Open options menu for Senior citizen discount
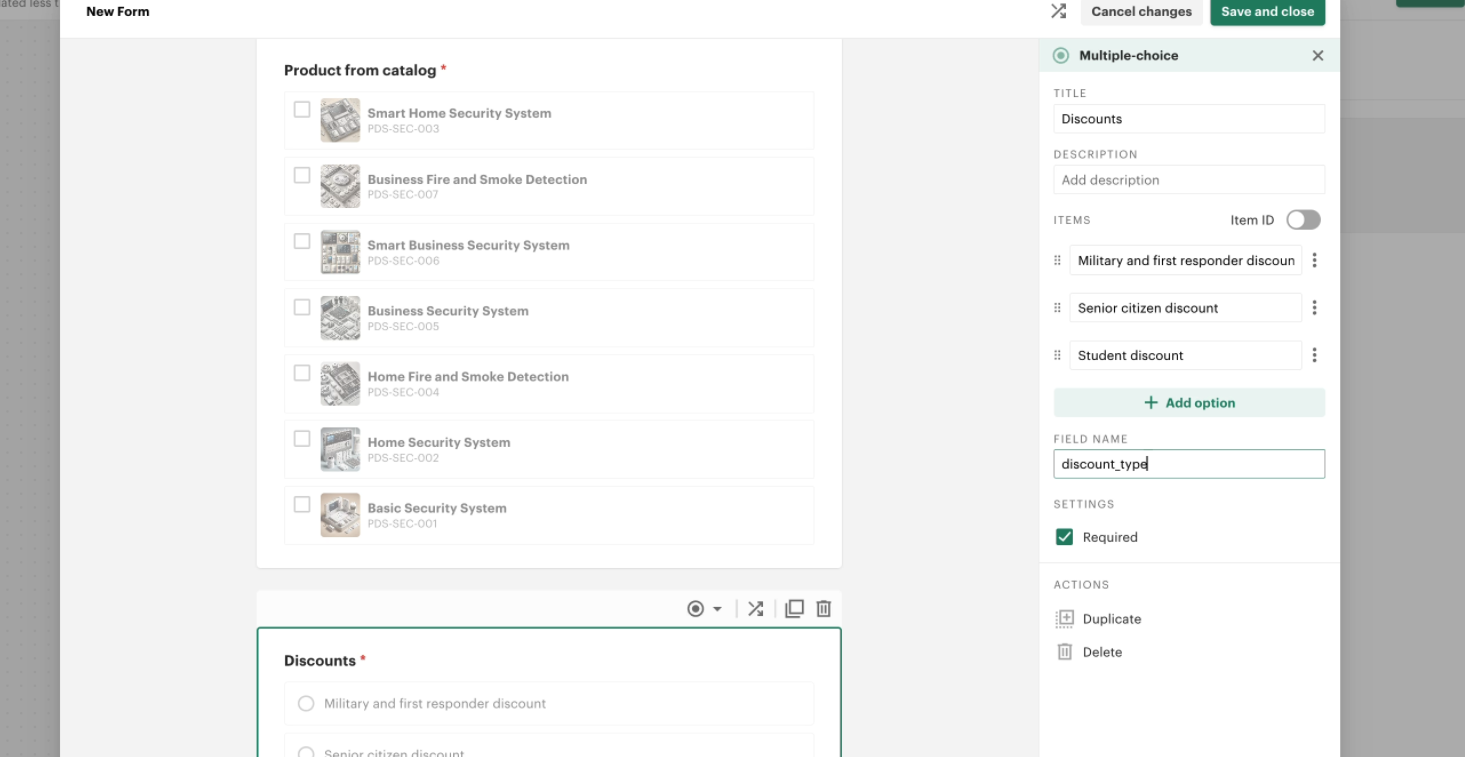This screenshot has height=757, width=1465. [1314, 308]
